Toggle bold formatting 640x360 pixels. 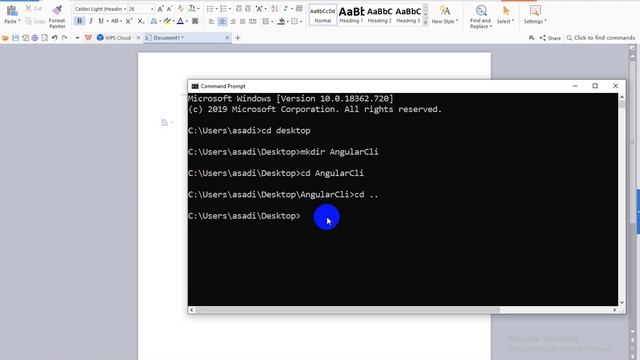79,21
